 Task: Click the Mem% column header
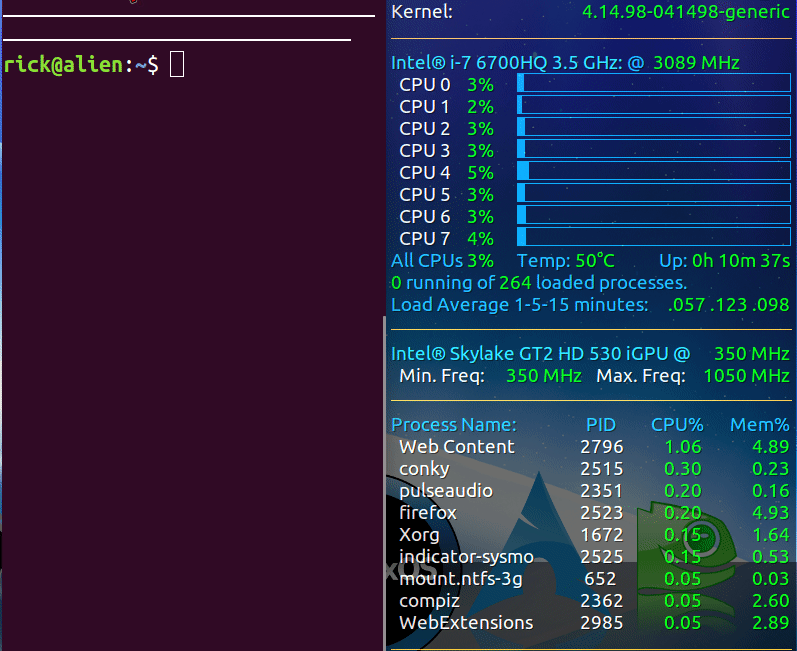pyautogui.click(x=759, y=425)
